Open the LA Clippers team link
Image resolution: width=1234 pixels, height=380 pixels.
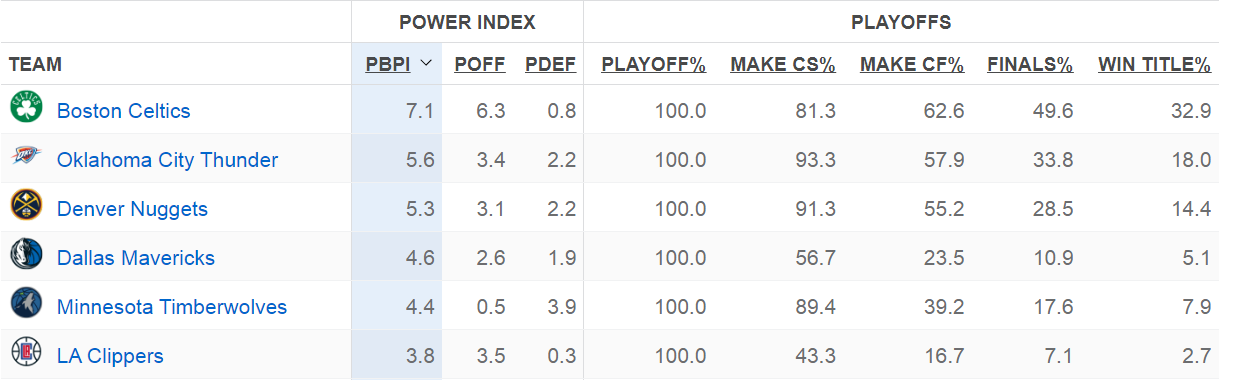[x=110, y=356]
